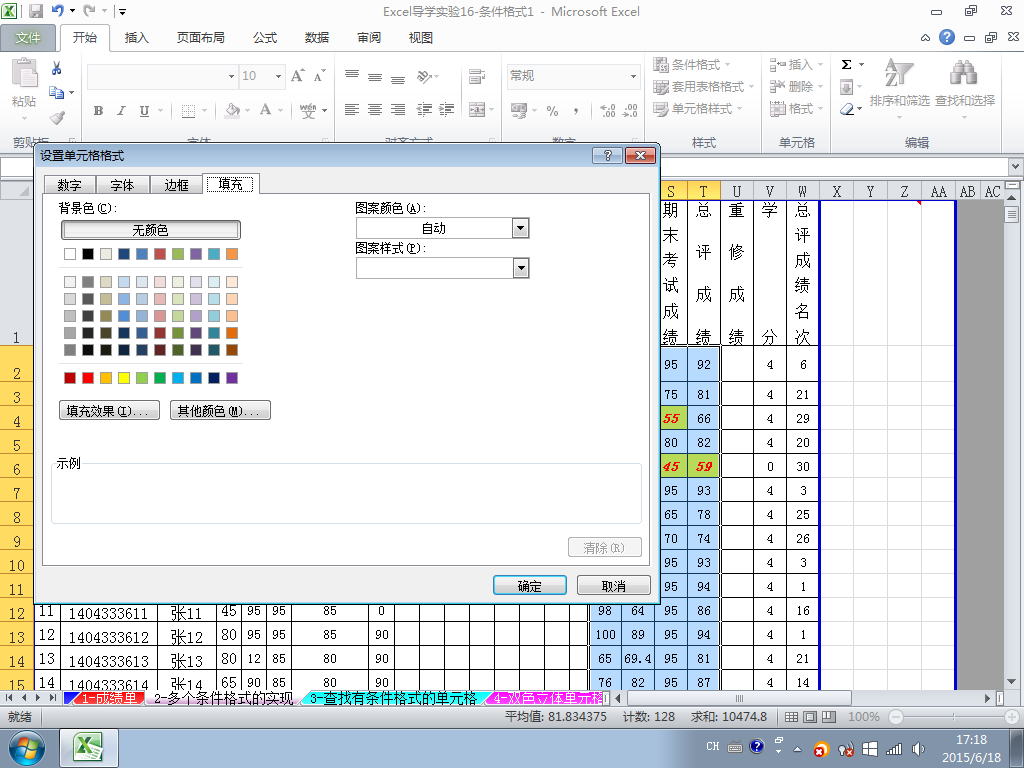This screenshot has height=768, width=1024.
Task: Click the 确定 OK button
Action: (530, 585)
